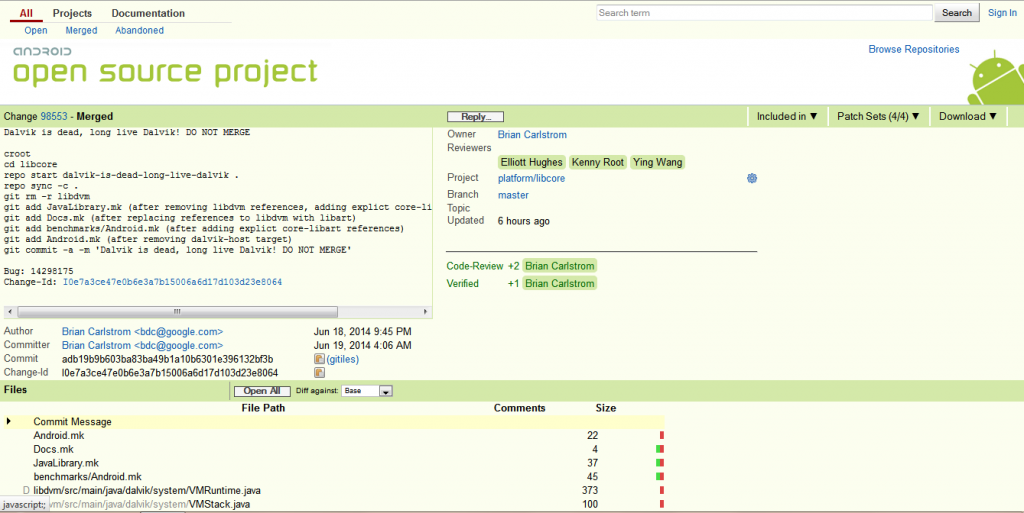The height and width of the screenshot is (513, 1024).
Task: Click Verified +1 Brian Carlstrom chip
Action: (560, 283)
